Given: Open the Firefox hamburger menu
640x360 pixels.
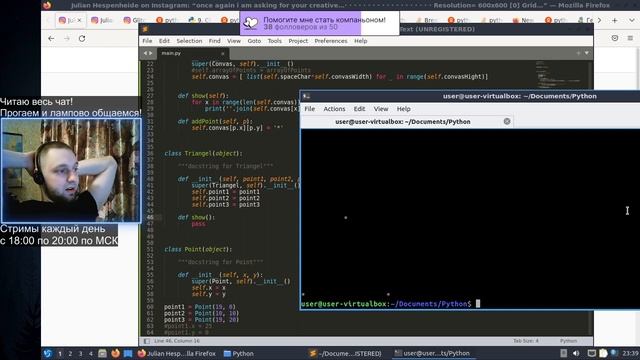Looking at the screenshot, I should click(630, 38).
